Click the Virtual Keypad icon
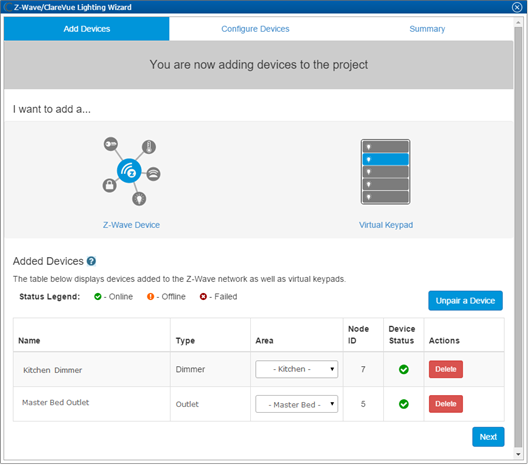528x465 pixels. tap(386, 172)
